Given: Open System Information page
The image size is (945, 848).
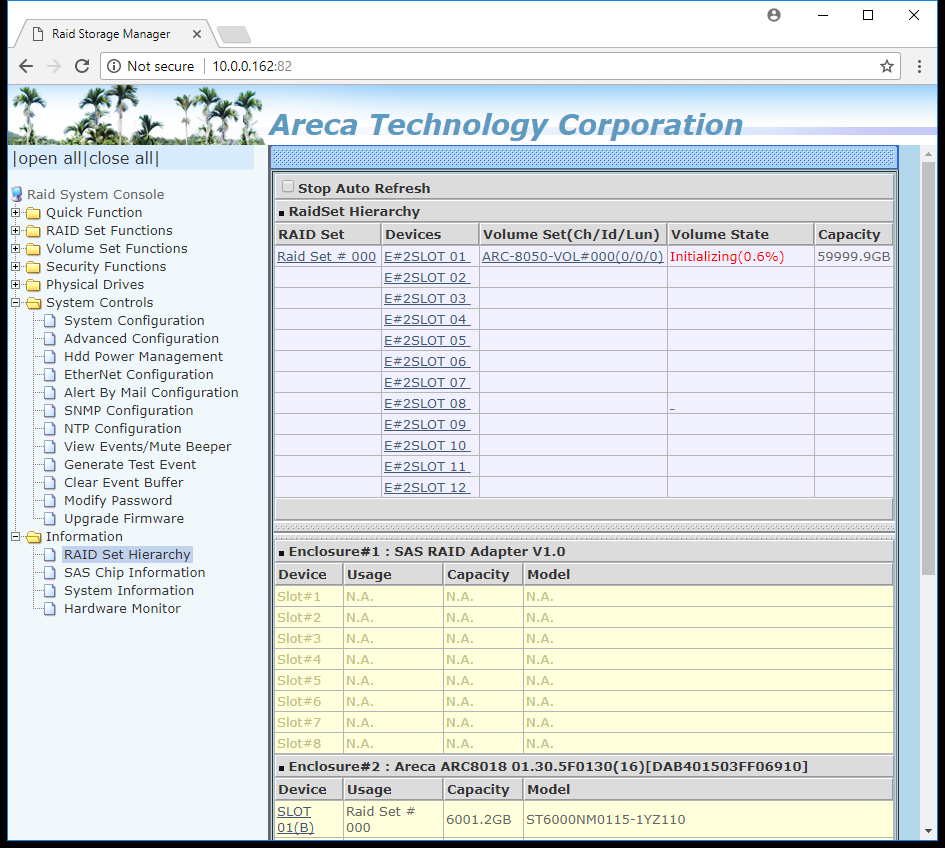Looking at the screenshot, I should point(129,591).
